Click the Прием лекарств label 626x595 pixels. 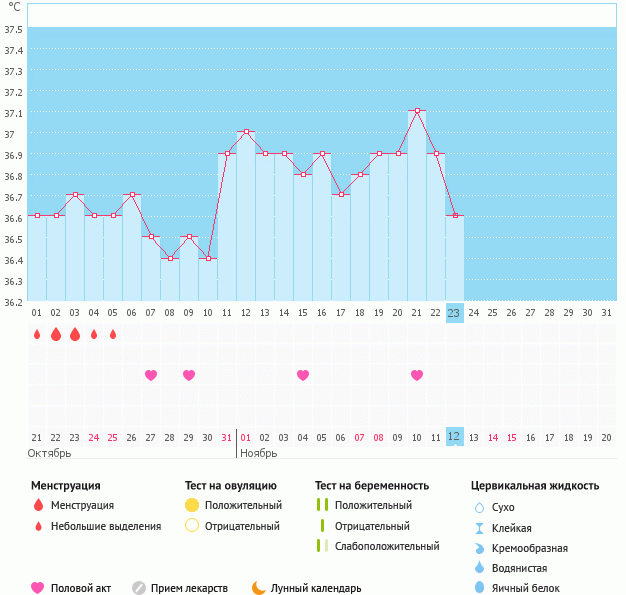[x=189, y=588]
